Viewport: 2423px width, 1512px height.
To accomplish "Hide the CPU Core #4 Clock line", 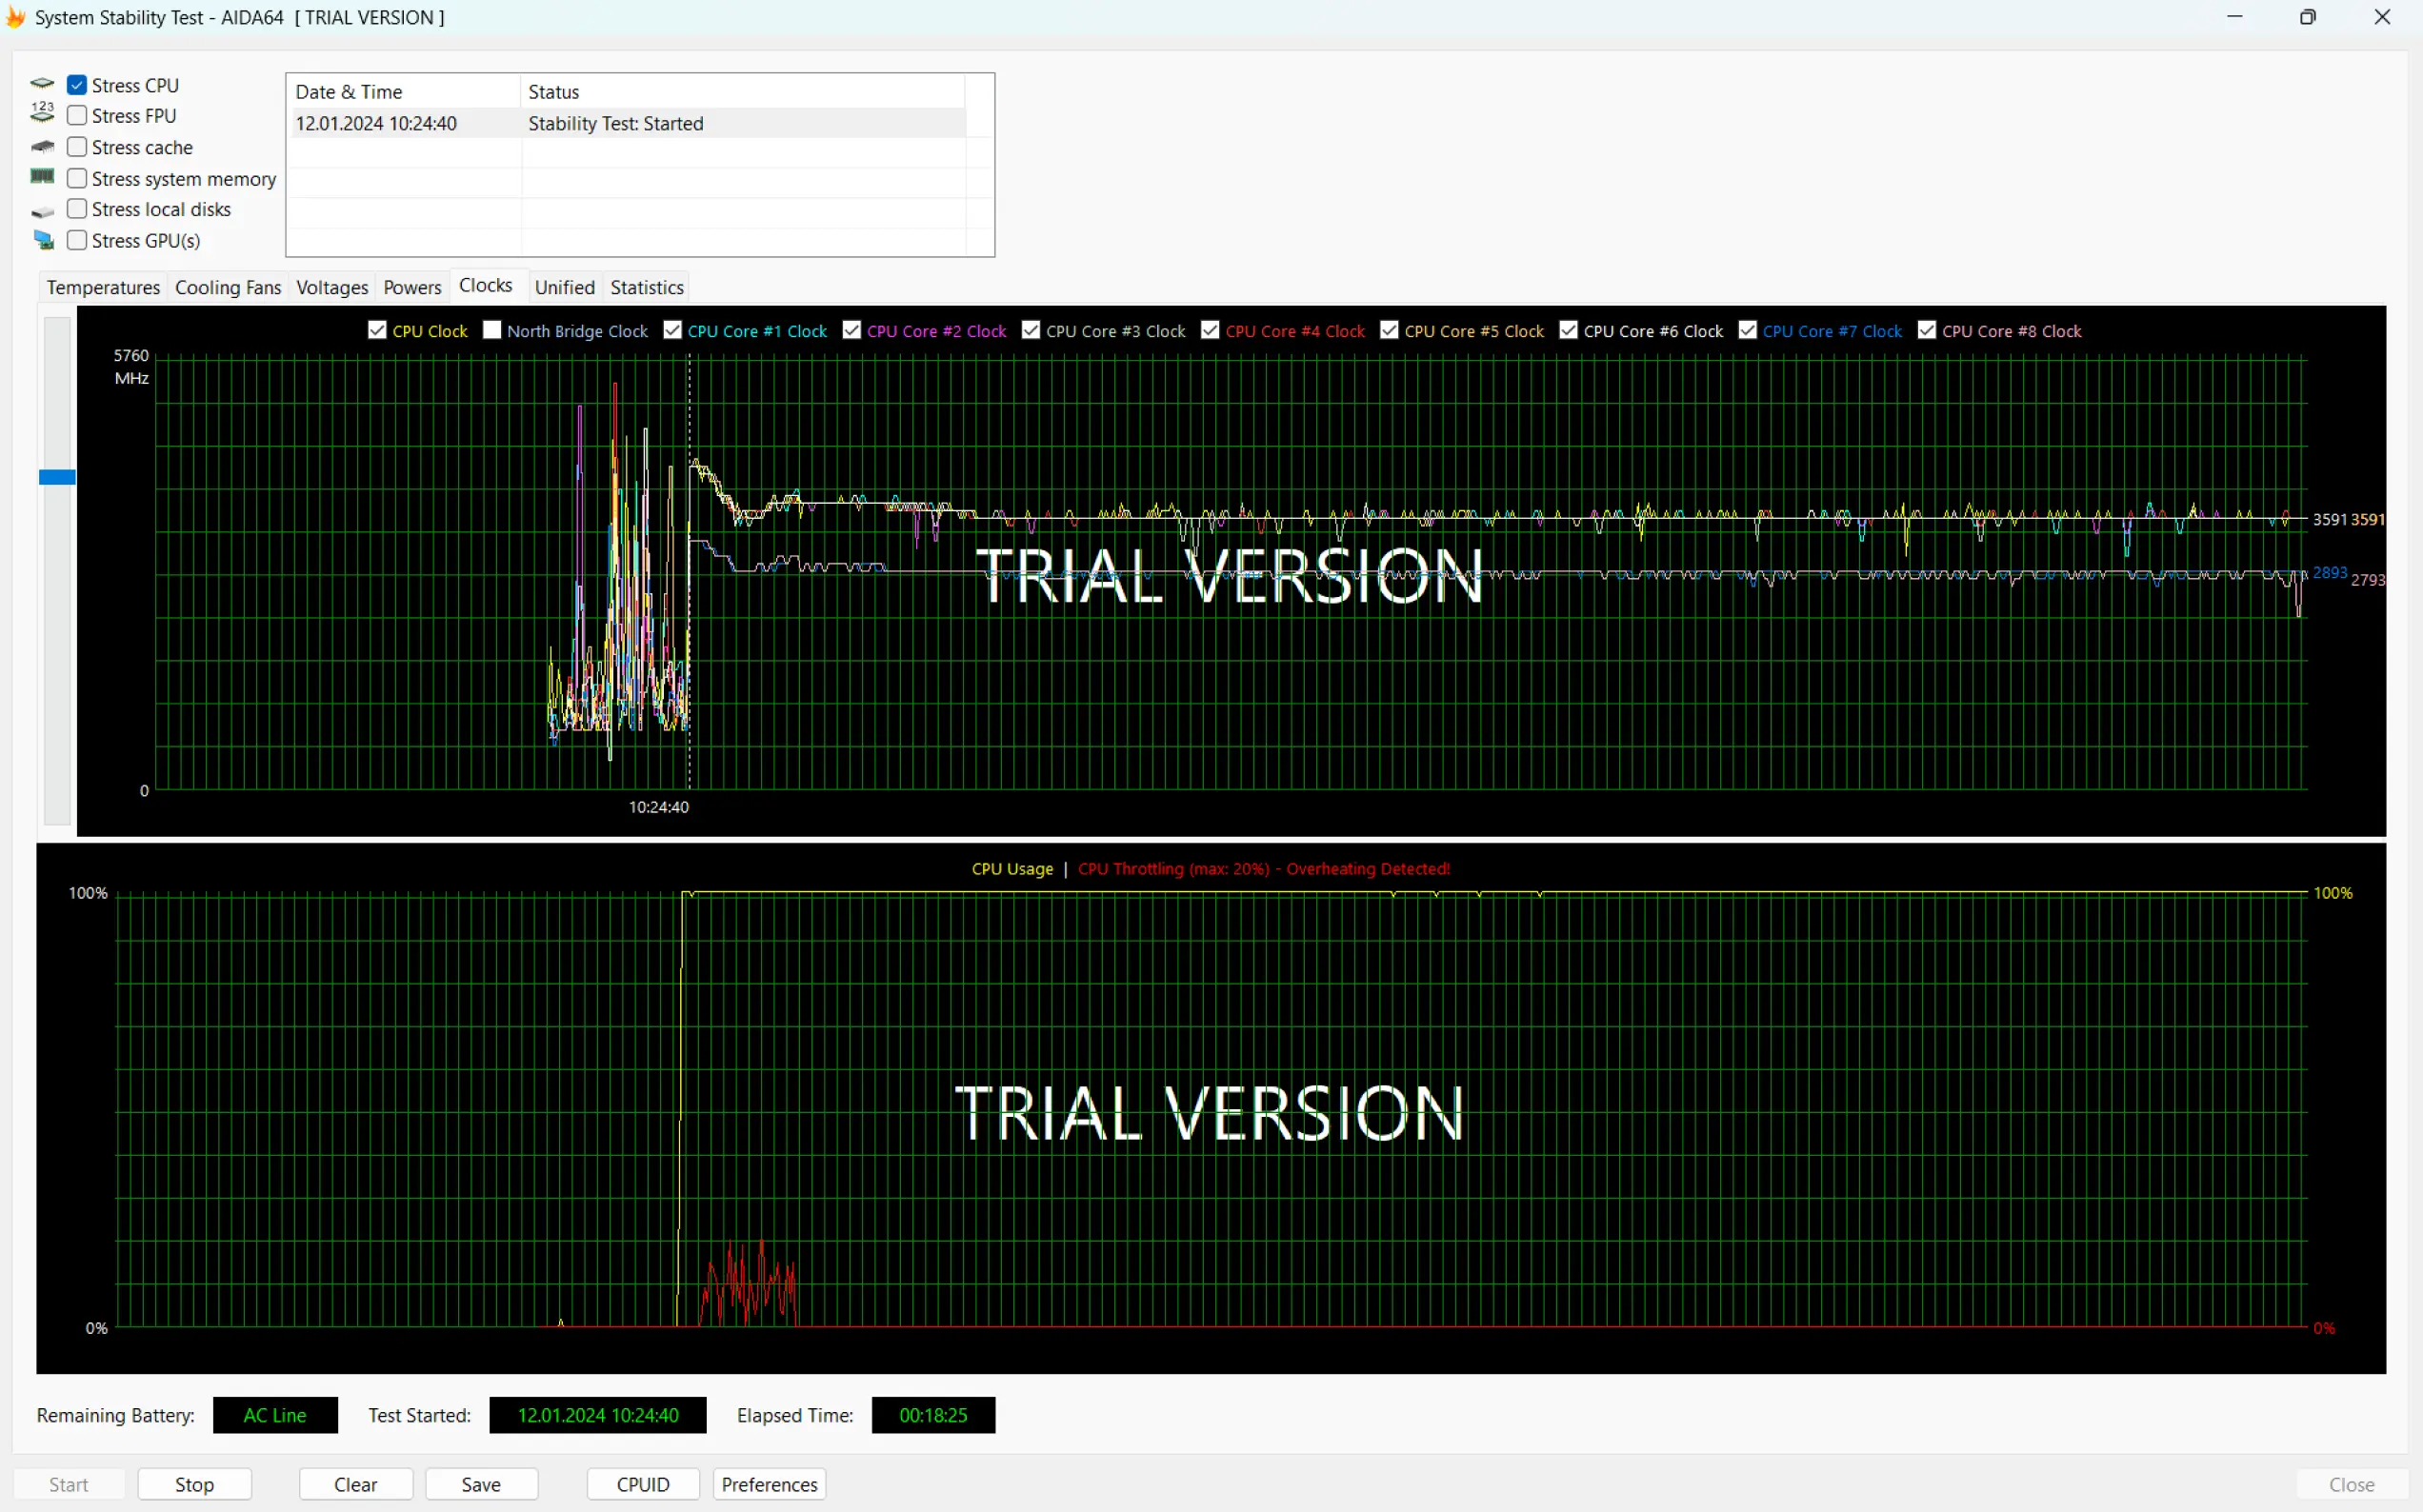I will click(1210, 330).
